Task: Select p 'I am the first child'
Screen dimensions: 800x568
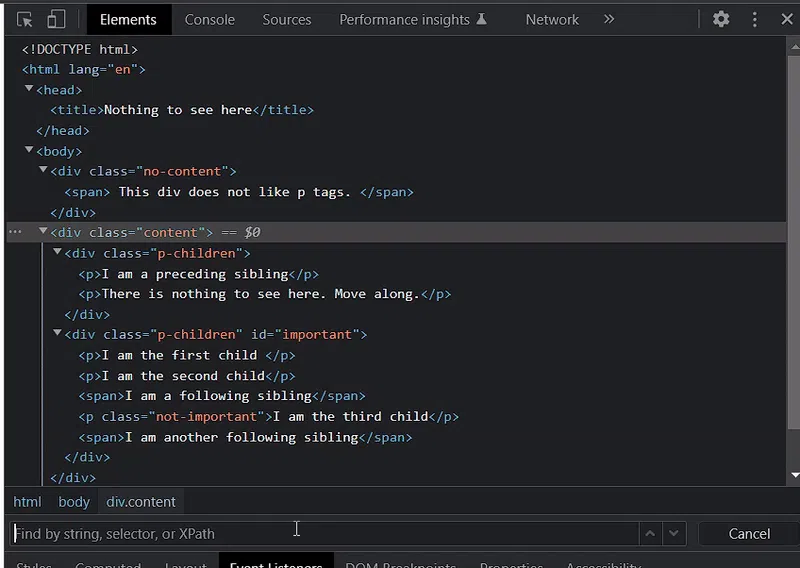Action: [187, 355]
